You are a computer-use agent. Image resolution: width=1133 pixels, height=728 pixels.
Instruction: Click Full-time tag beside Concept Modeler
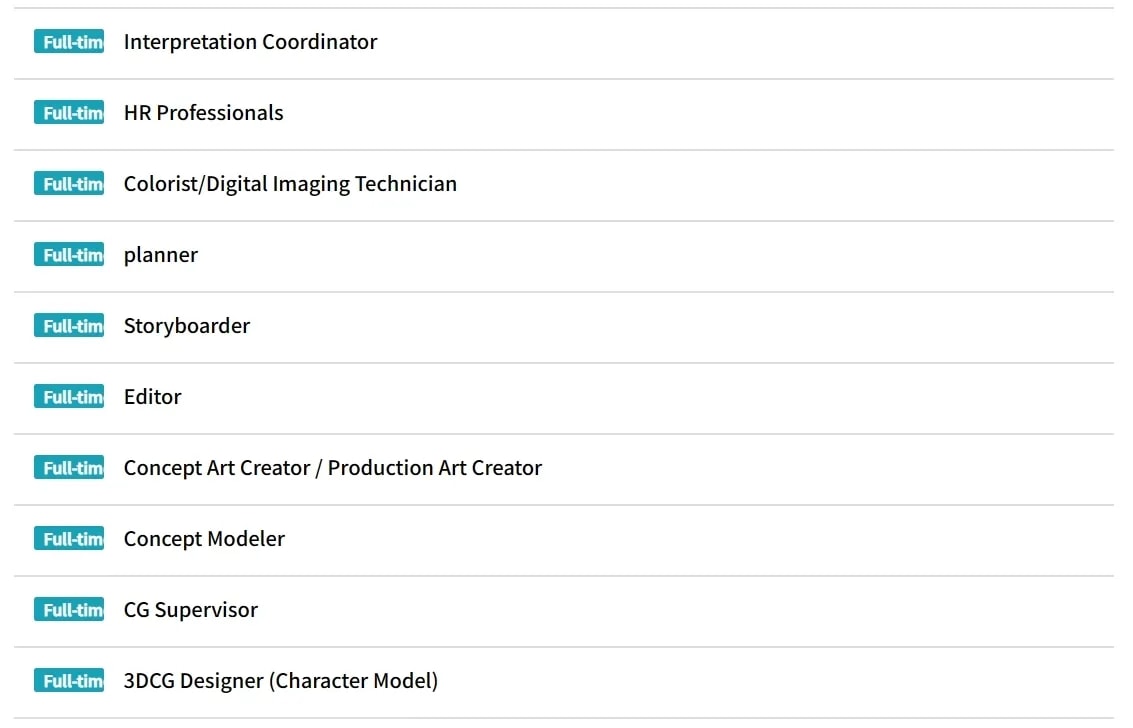click(69, 539)
